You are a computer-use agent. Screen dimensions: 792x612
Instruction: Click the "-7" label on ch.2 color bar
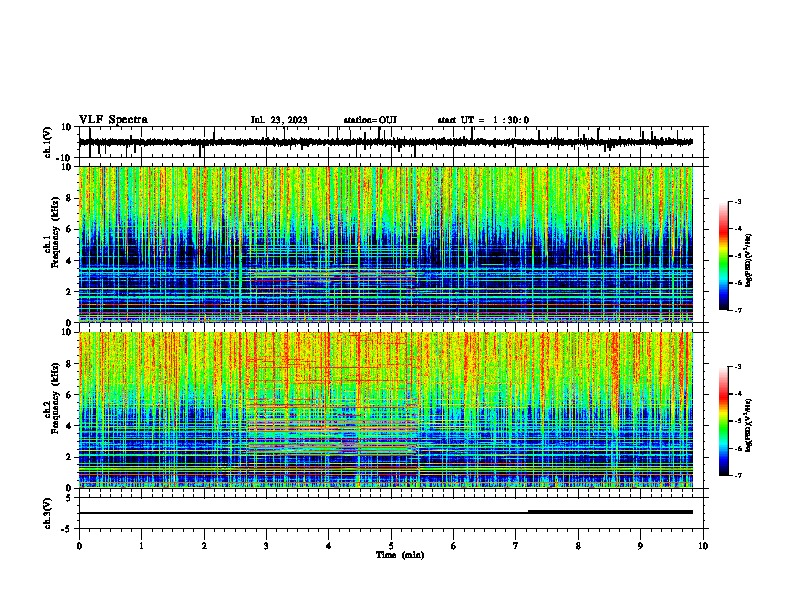tap(737, 475)
